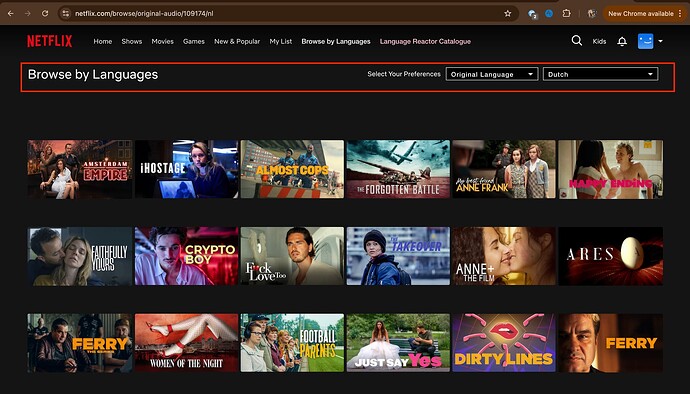Open Ferry: The Series thumbnail with three men

(x=80, y=343)
